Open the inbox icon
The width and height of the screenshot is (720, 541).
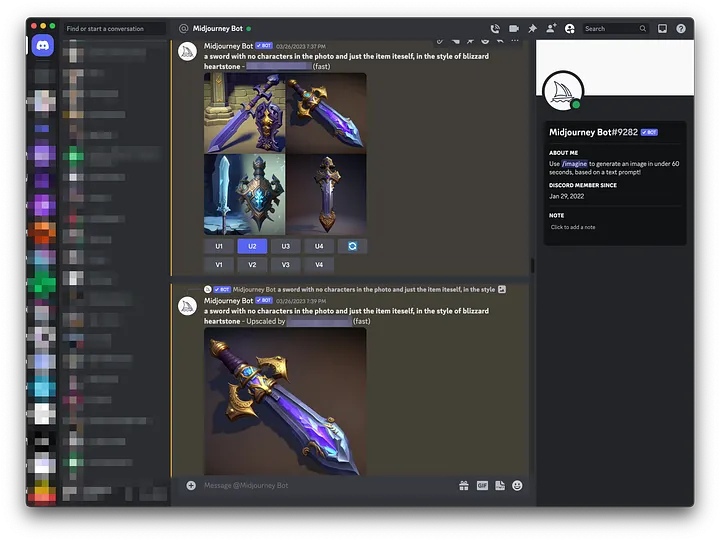tap(662, 29)
